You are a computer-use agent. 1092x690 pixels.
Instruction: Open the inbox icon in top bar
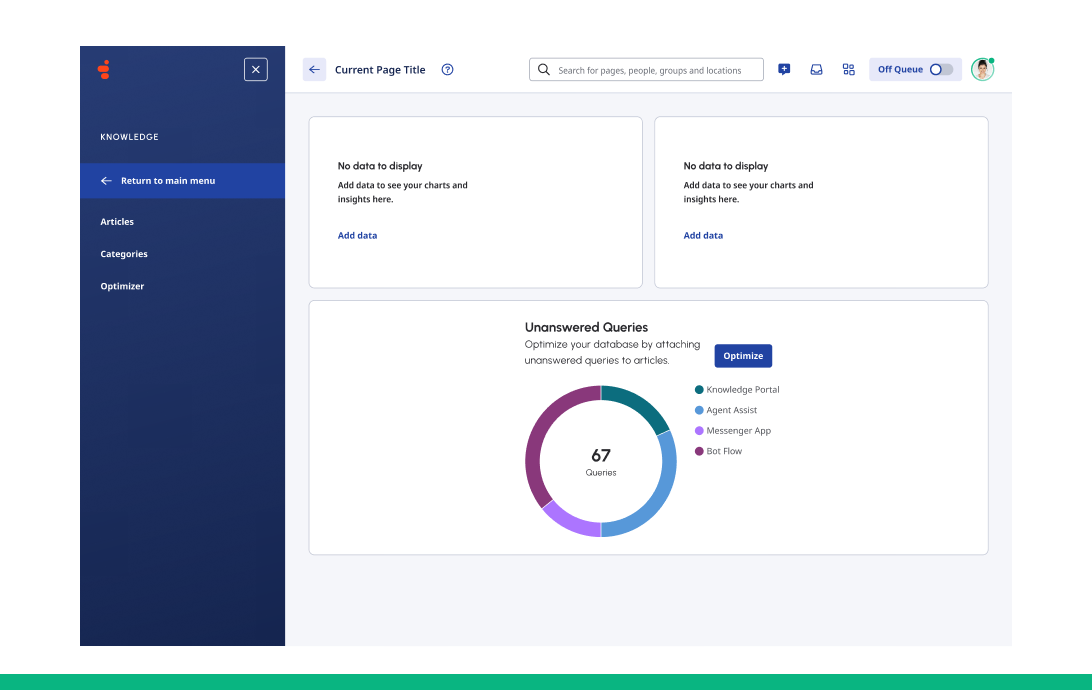click(816, 70)
